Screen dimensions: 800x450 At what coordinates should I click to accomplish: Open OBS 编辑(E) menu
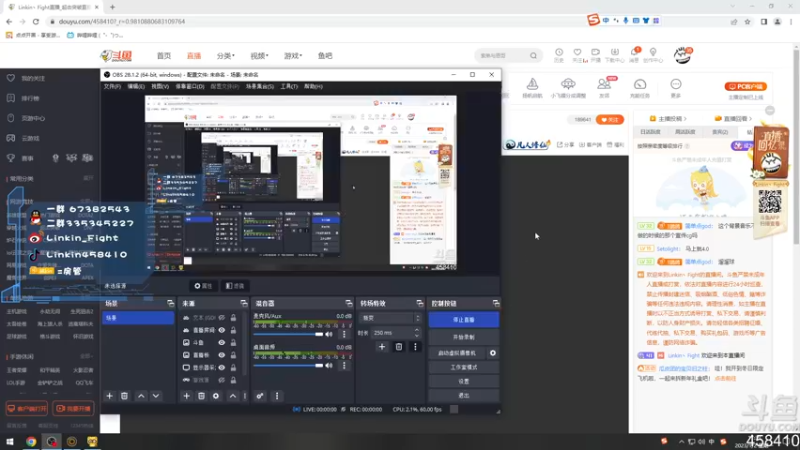click(136, 87)
